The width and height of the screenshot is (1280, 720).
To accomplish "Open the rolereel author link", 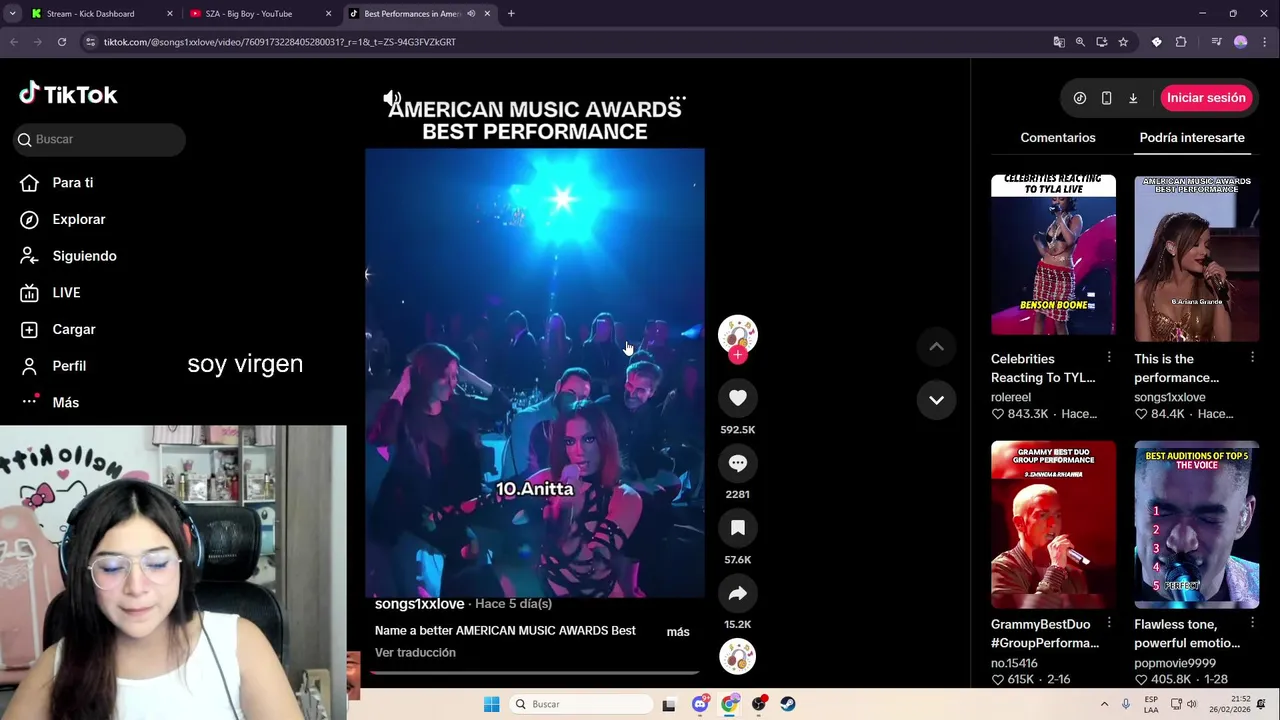I will 1011,398.
